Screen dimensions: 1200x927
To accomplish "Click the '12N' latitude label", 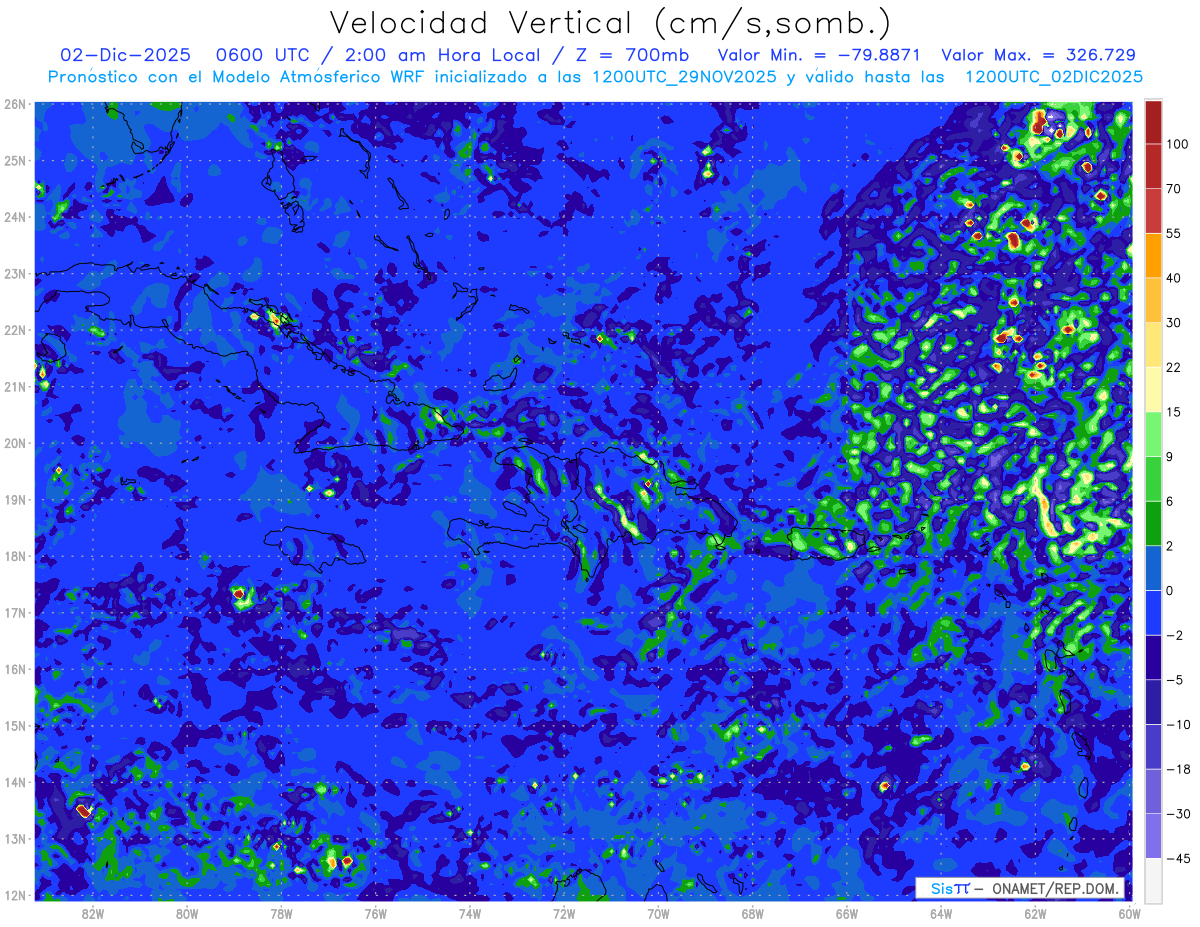I will tap(15, 895).
